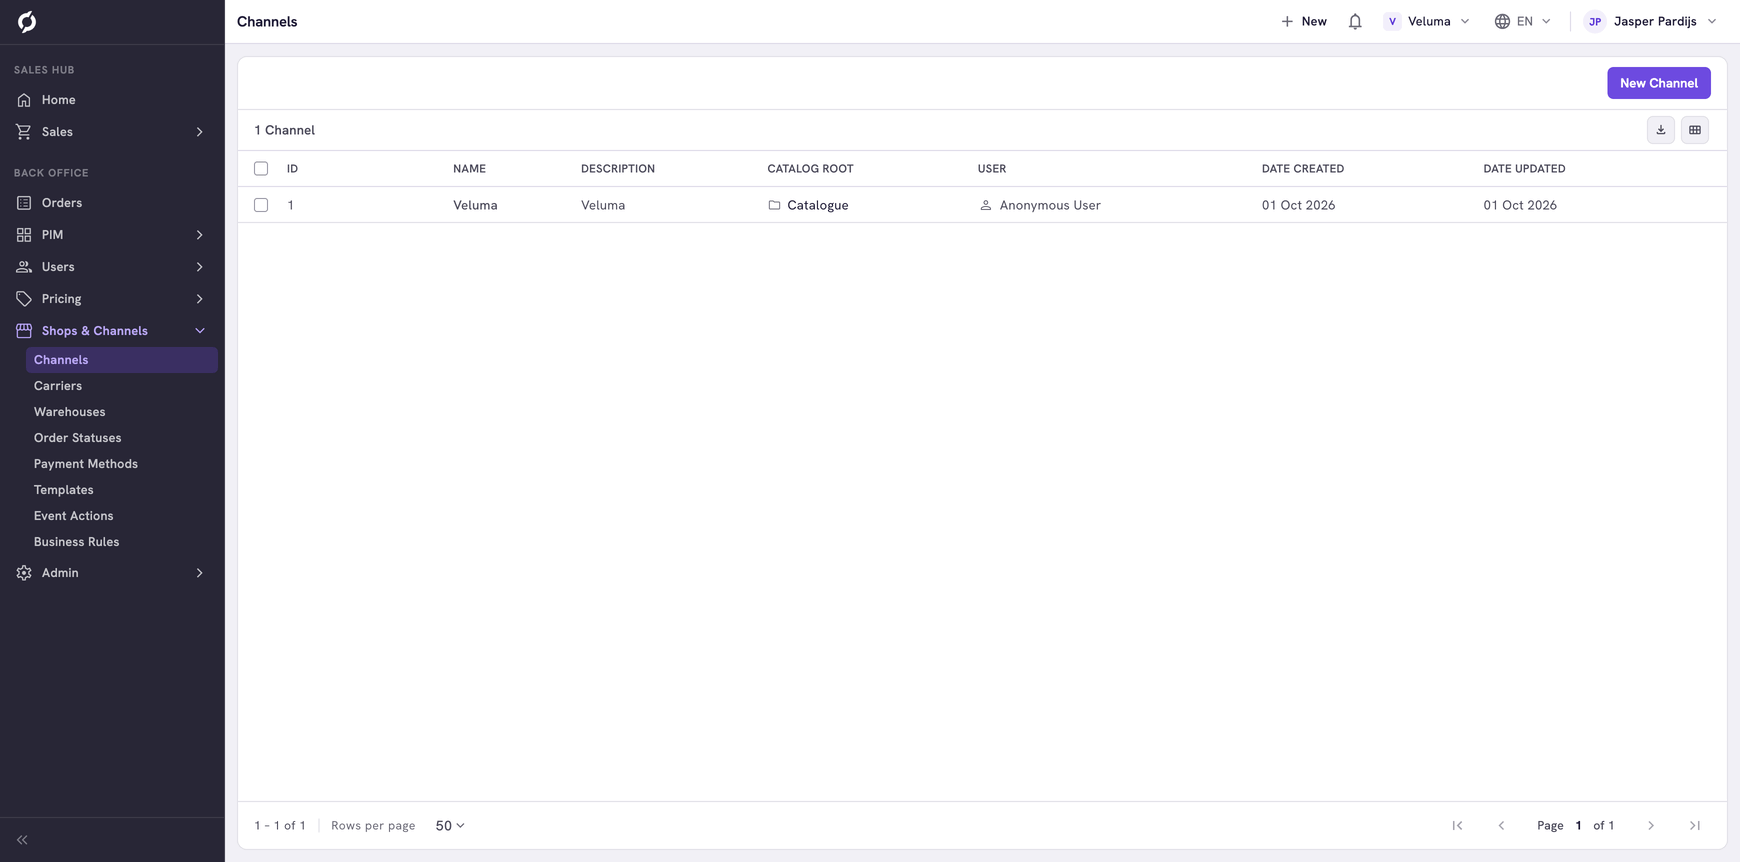Viewport: 1740px width, 862px height.
Task: Click the Admin gear icon
Action: (24, 573)
